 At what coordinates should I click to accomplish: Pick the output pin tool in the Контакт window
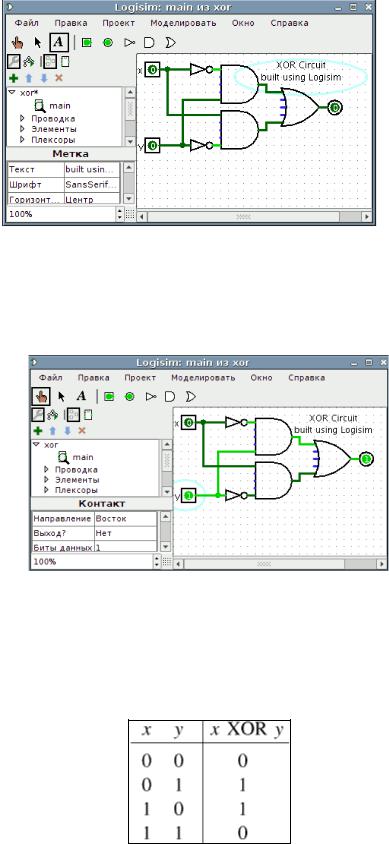[129, 397]
